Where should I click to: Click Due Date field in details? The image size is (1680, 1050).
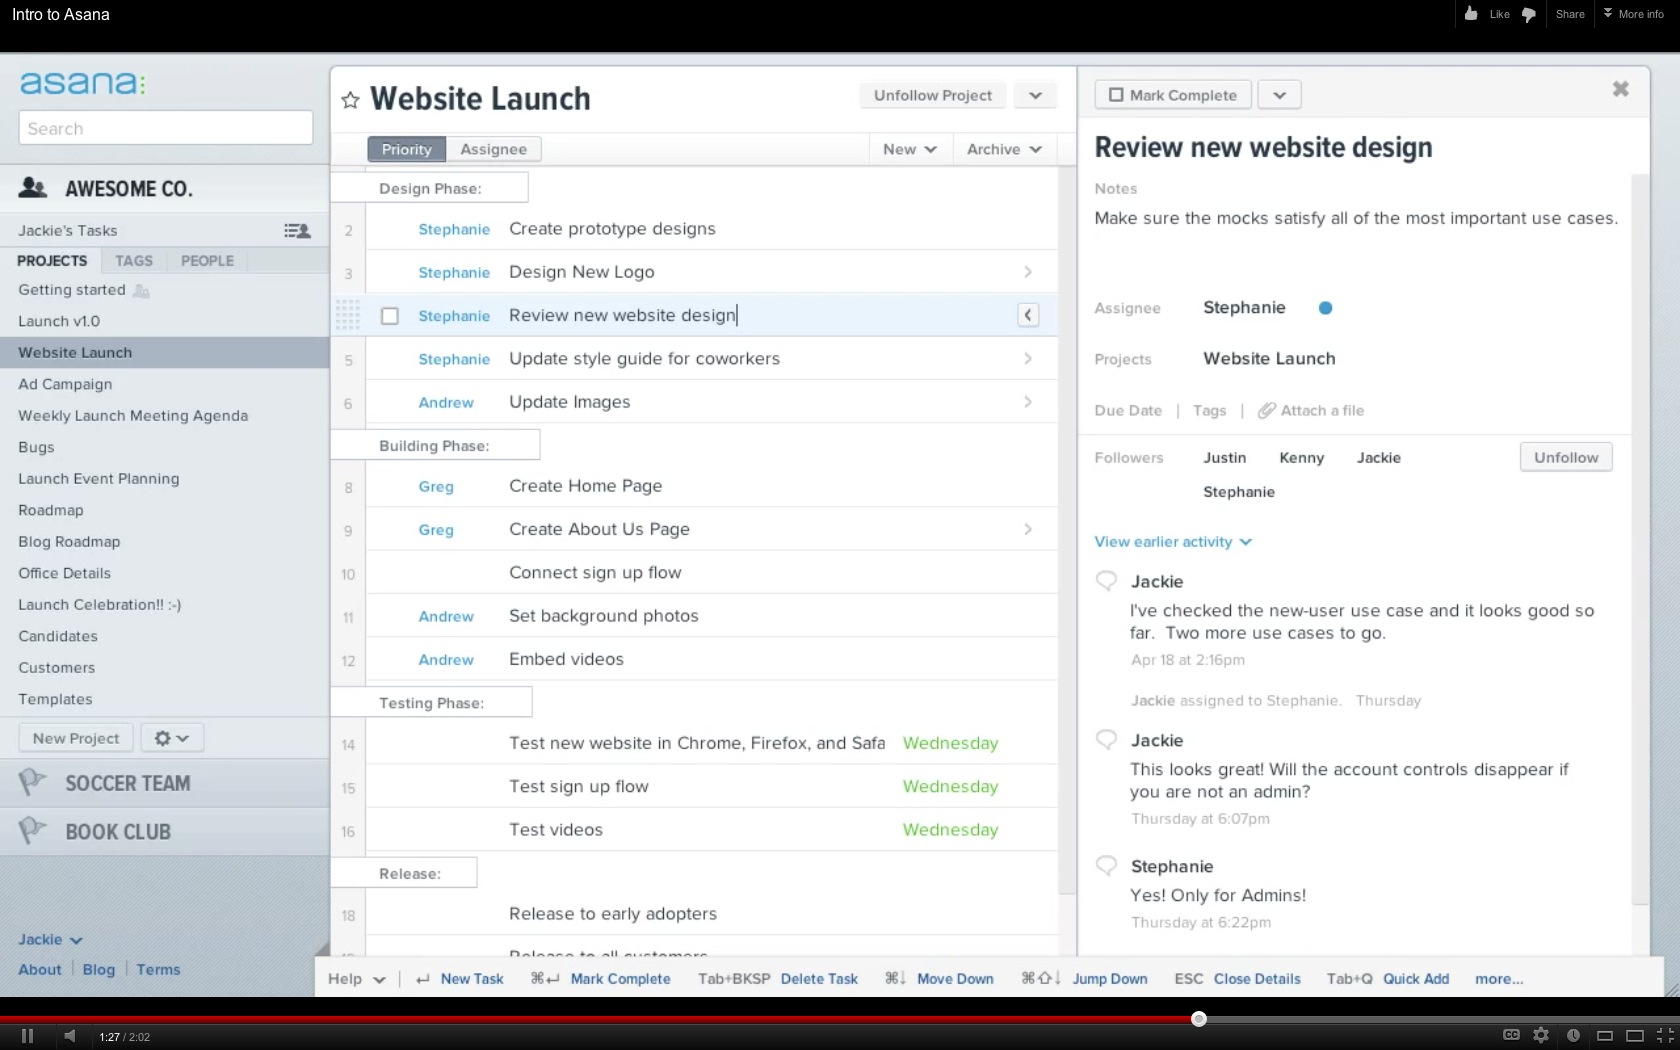click(1128, 410)
